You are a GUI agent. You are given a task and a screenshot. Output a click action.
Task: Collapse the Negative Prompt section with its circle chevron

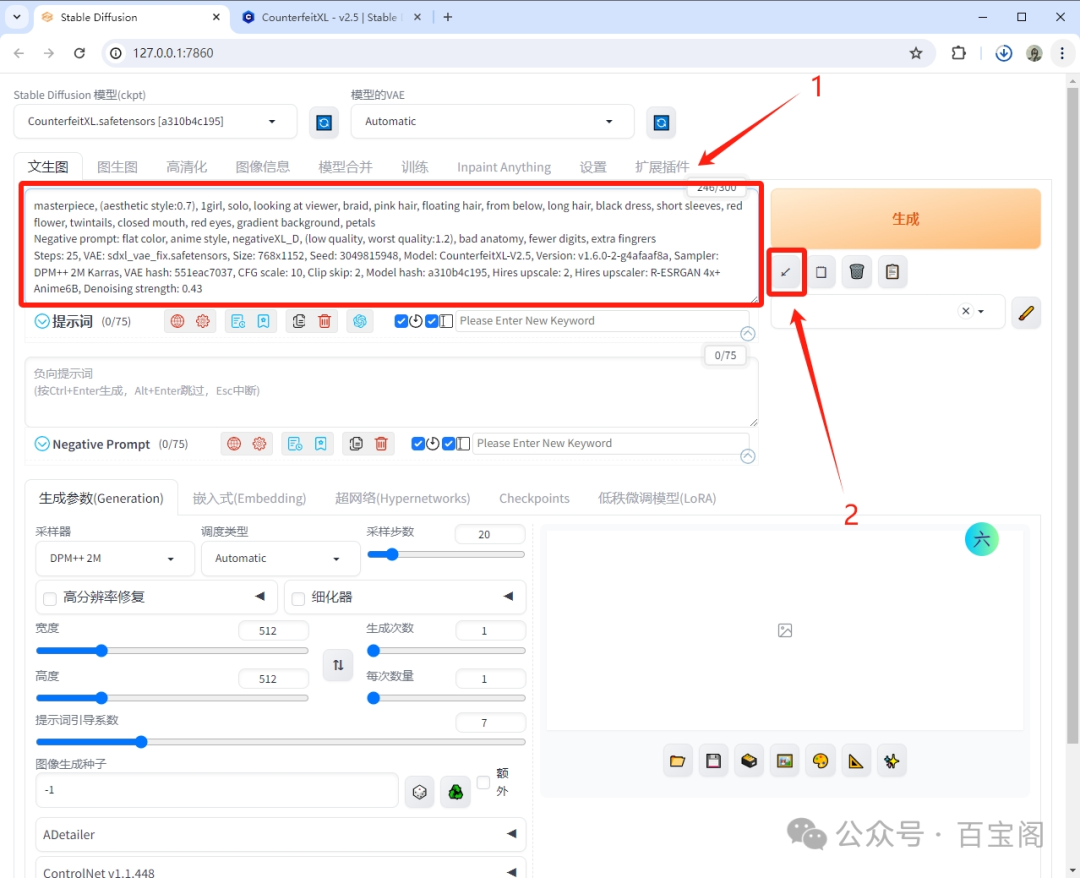point(42,444)
